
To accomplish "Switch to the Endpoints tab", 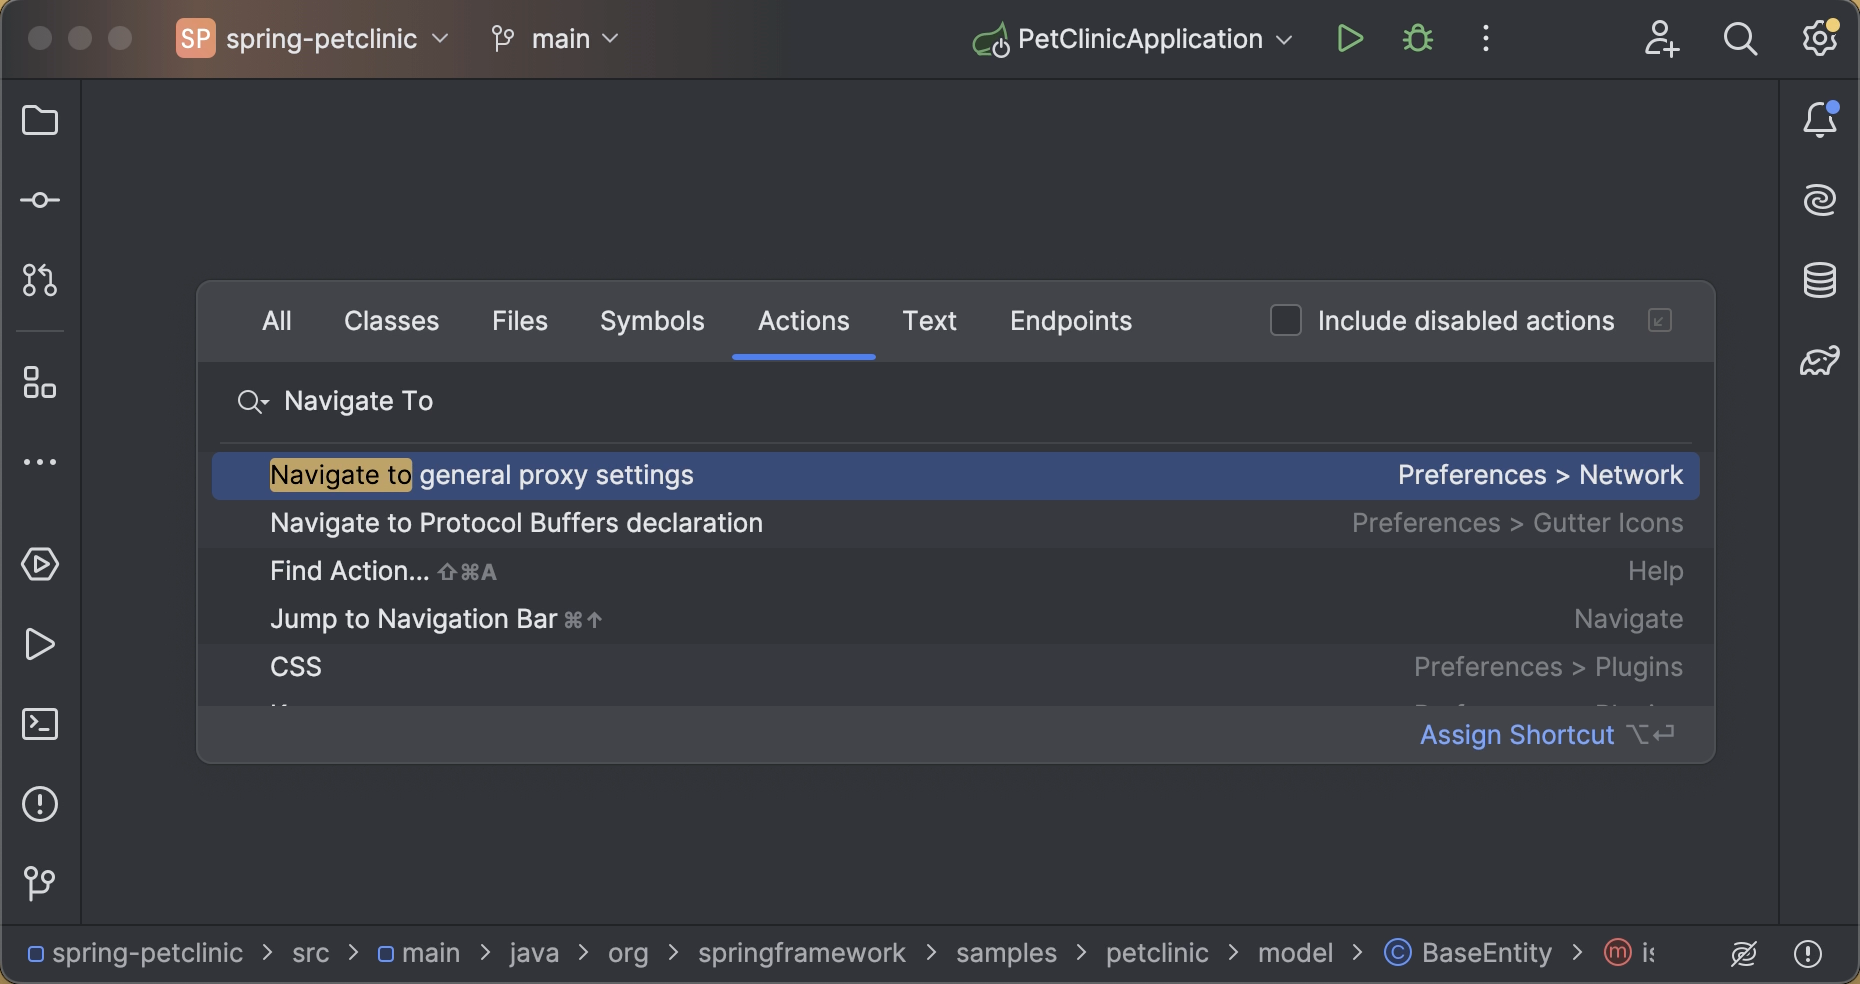I will pos(1070,321).
